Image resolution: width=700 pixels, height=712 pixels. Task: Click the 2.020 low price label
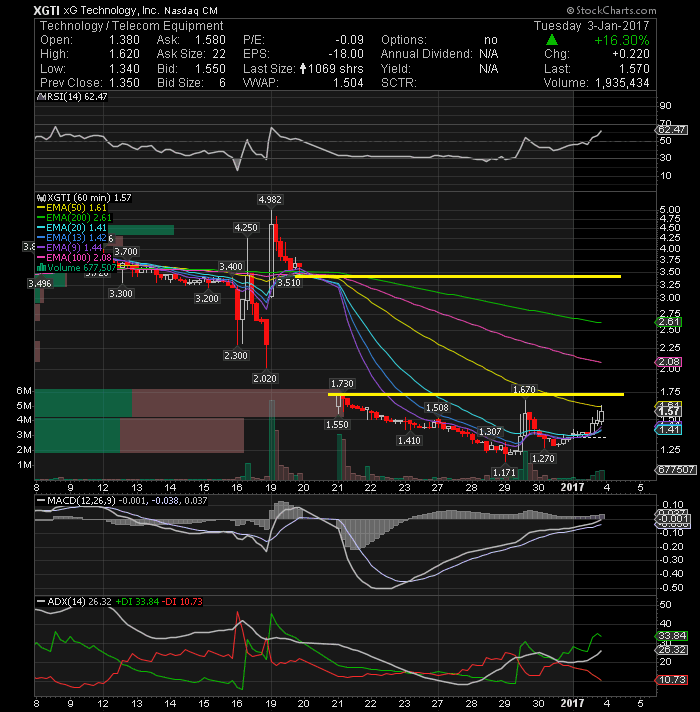pyautogui.click(x=265, y=379)
